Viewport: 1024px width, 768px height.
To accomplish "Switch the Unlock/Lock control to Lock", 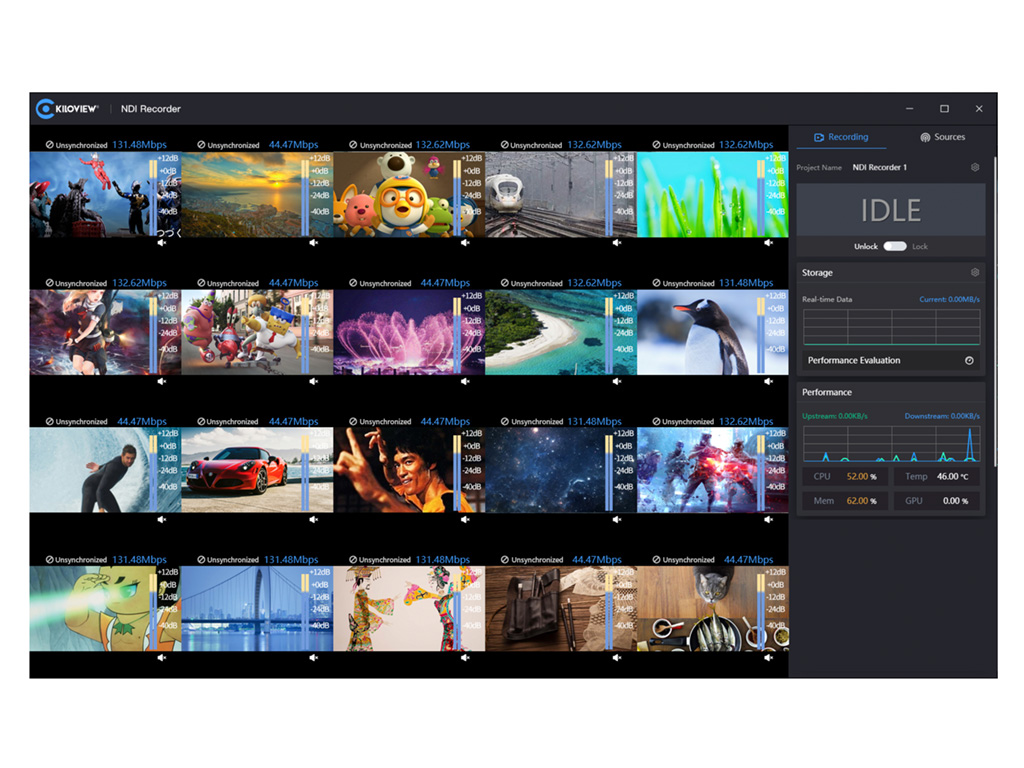I will click(x=896, y=245).
